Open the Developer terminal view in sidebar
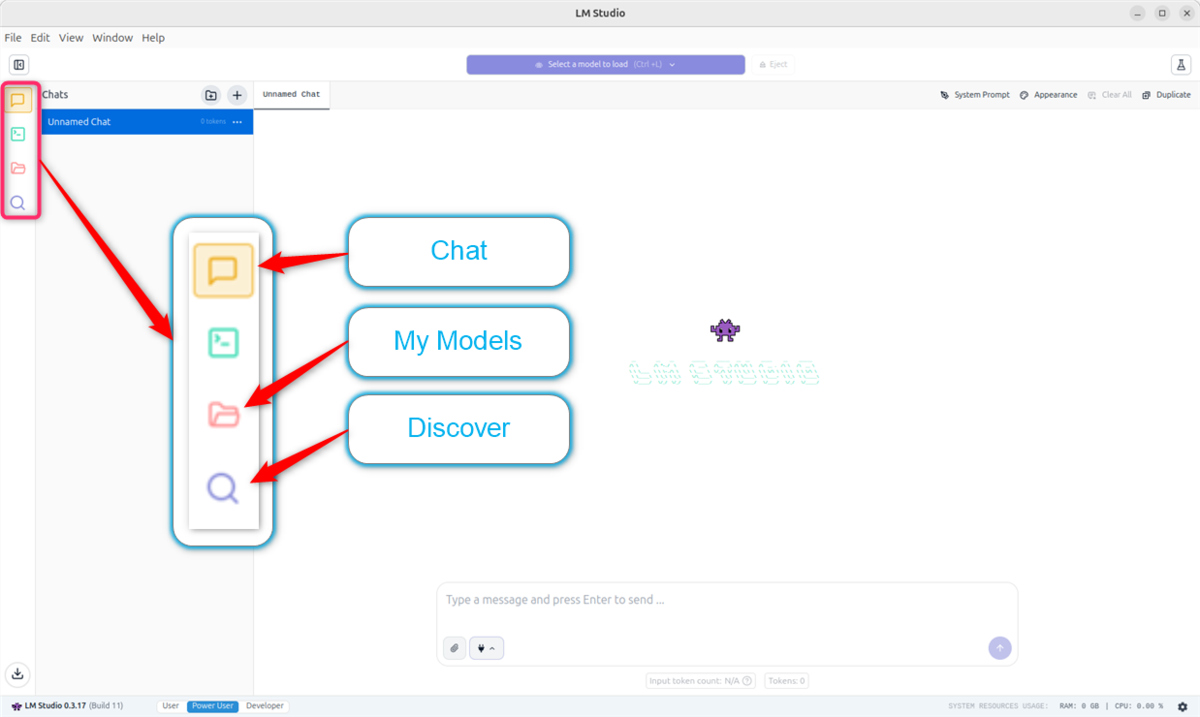 [18, 134]
